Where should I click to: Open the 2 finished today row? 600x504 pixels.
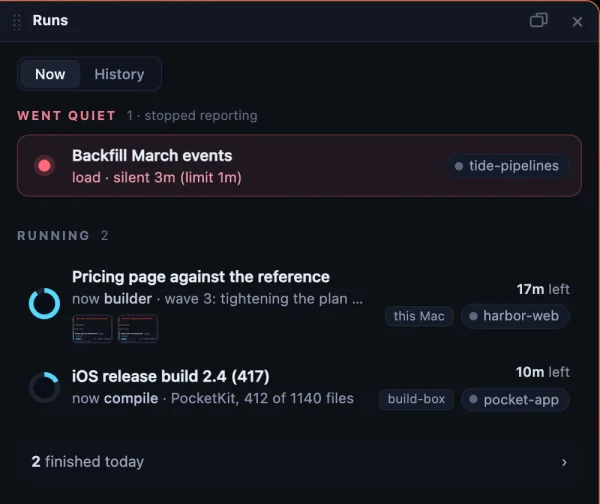(x=300, y=462)
